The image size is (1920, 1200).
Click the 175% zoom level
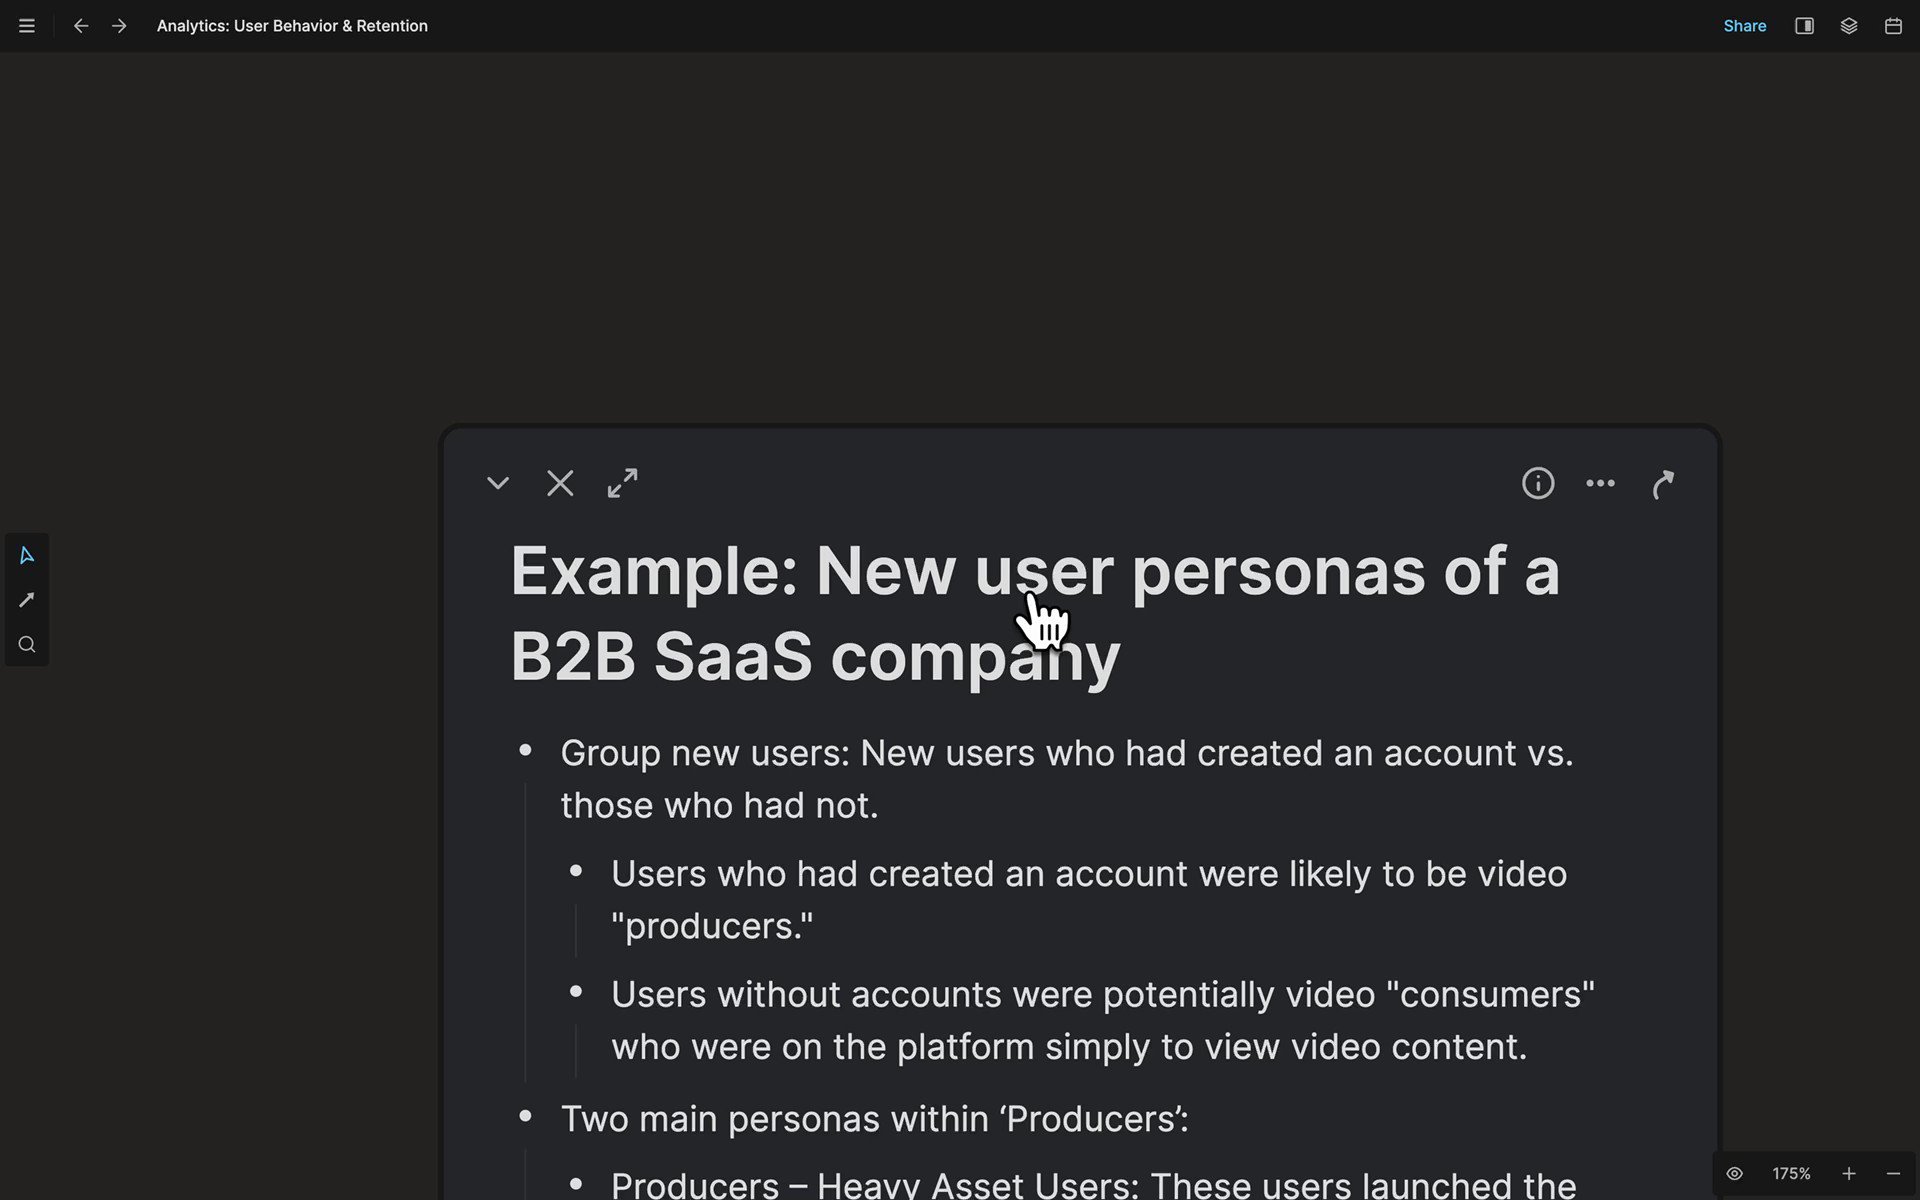click(x=1791, y=1174)
